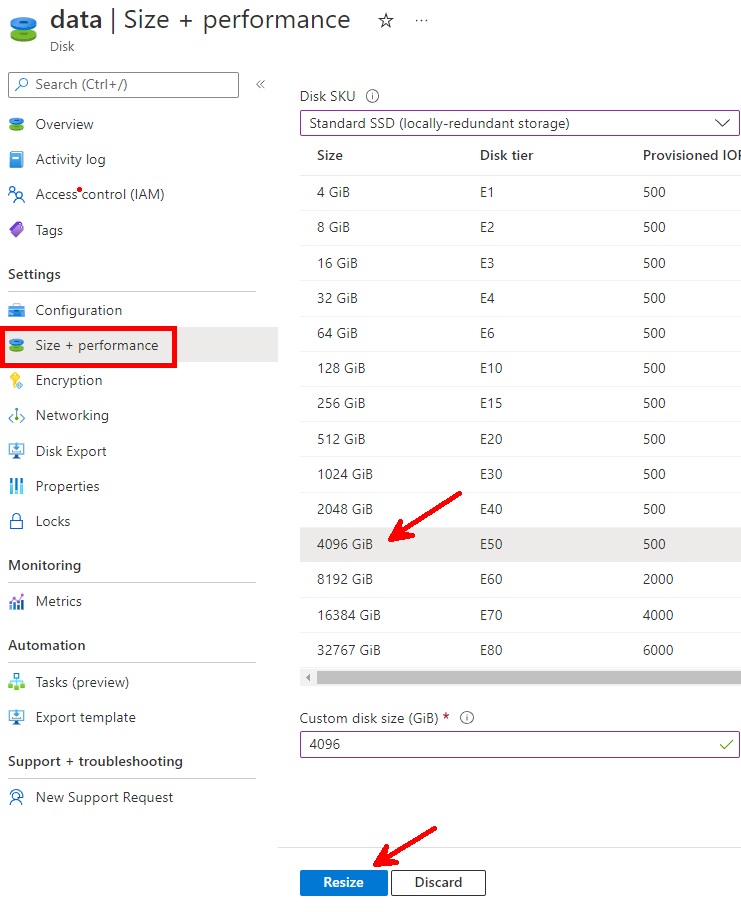Collapse the sidebar with double chevron
The width and height of the screenshot is (741, 912).
tap(261, 84)
